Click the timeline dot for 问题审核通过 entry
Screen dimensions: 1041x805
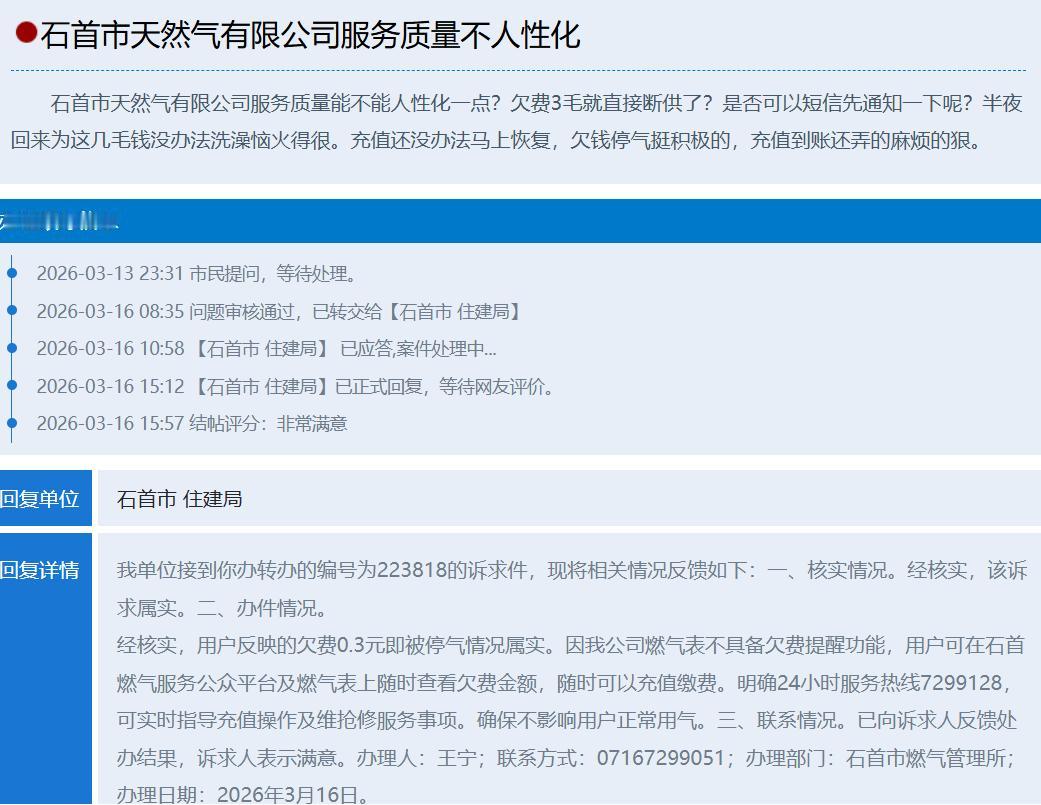pyautogui.click(x=12, y=311)
